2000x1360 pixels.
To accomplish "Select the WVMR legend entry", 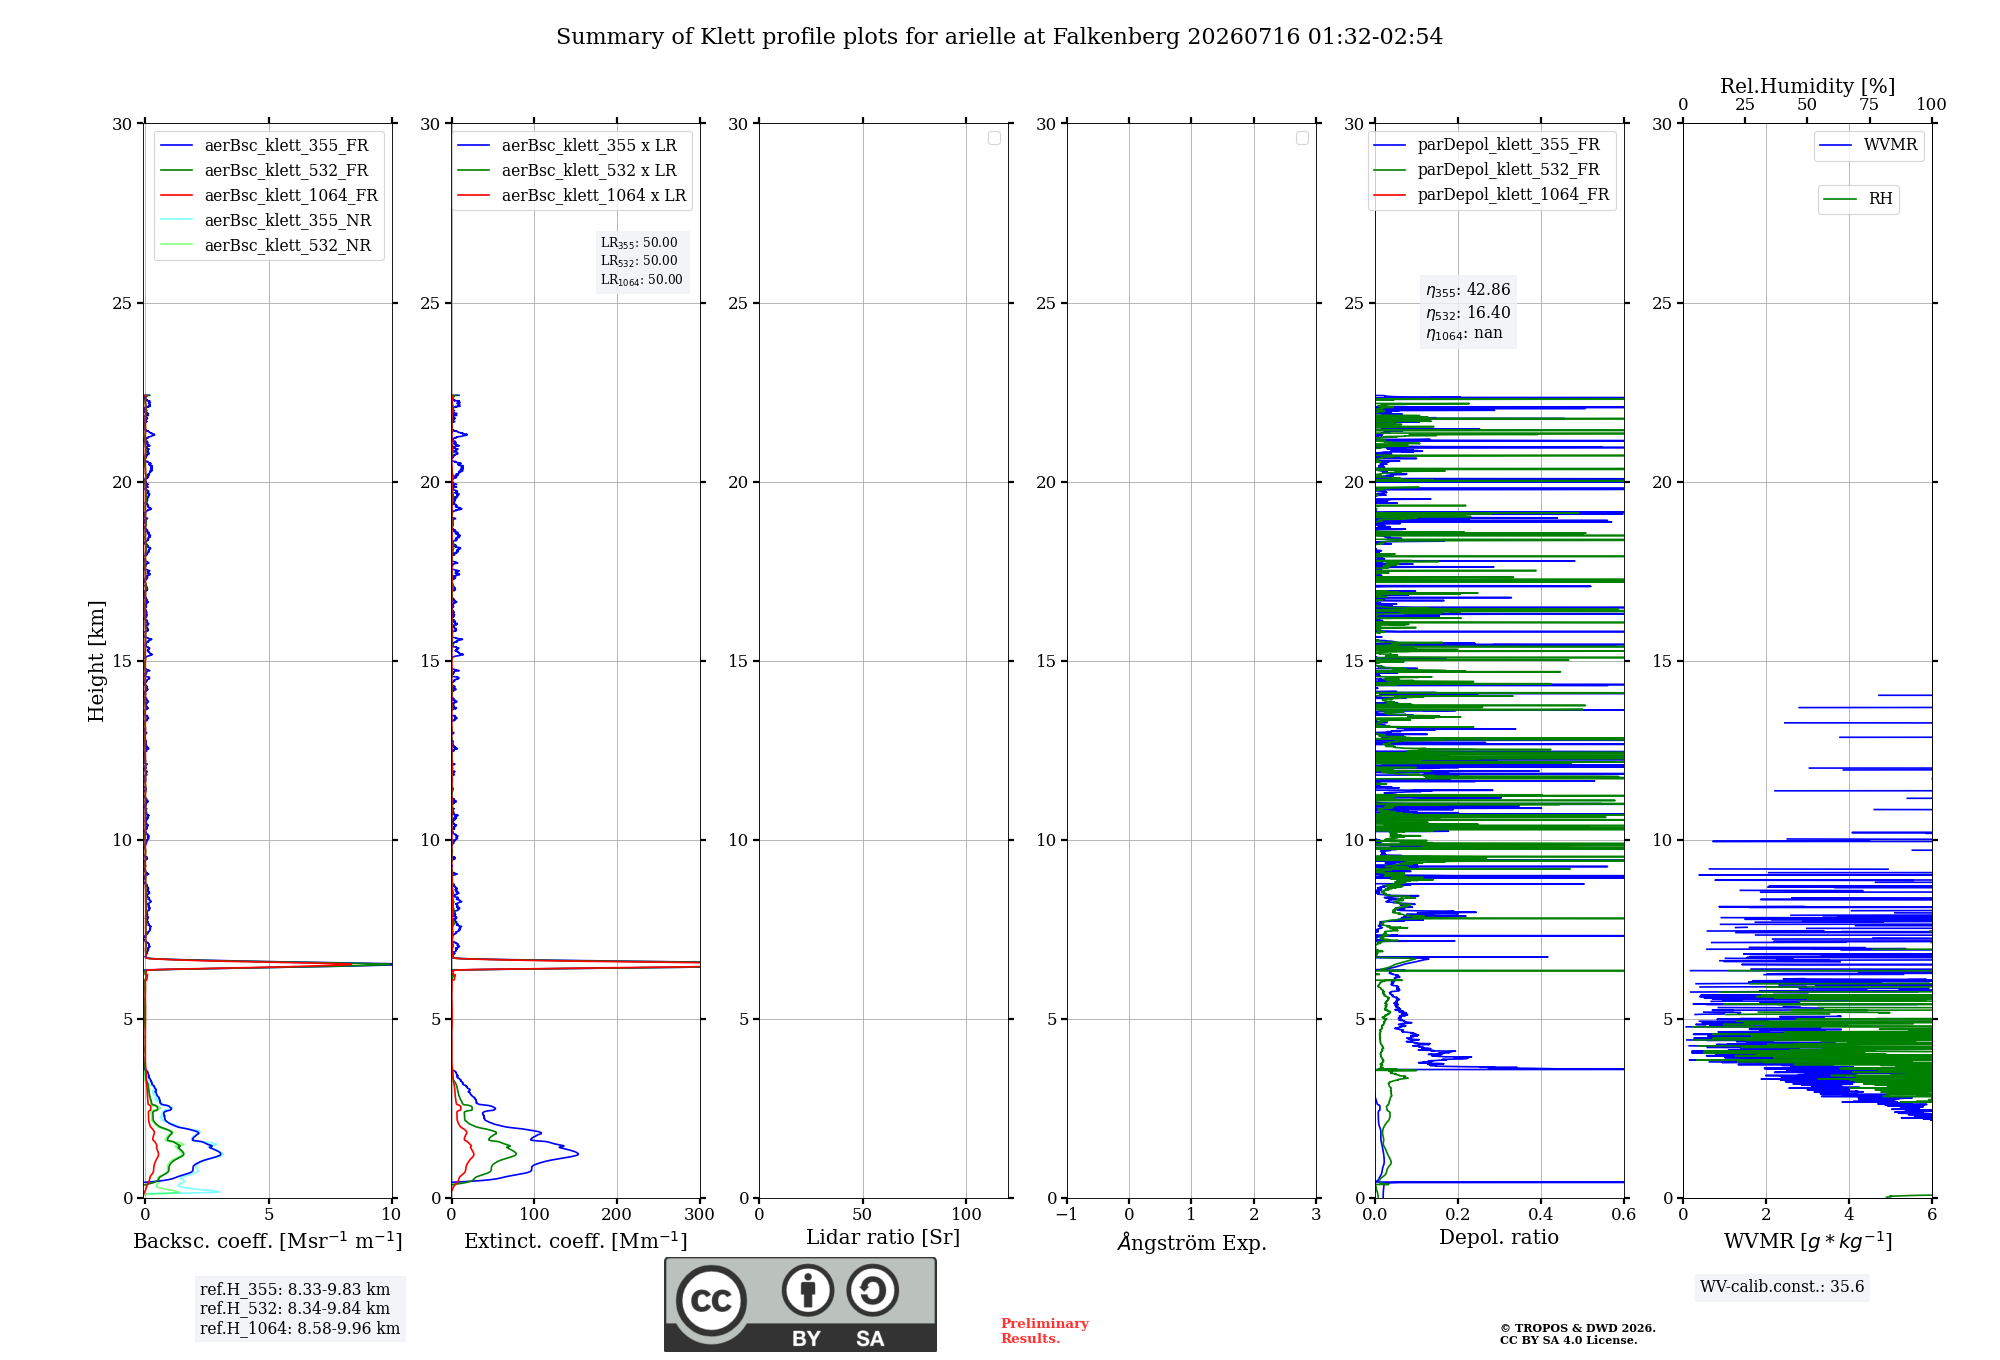I will point(1868,145).
